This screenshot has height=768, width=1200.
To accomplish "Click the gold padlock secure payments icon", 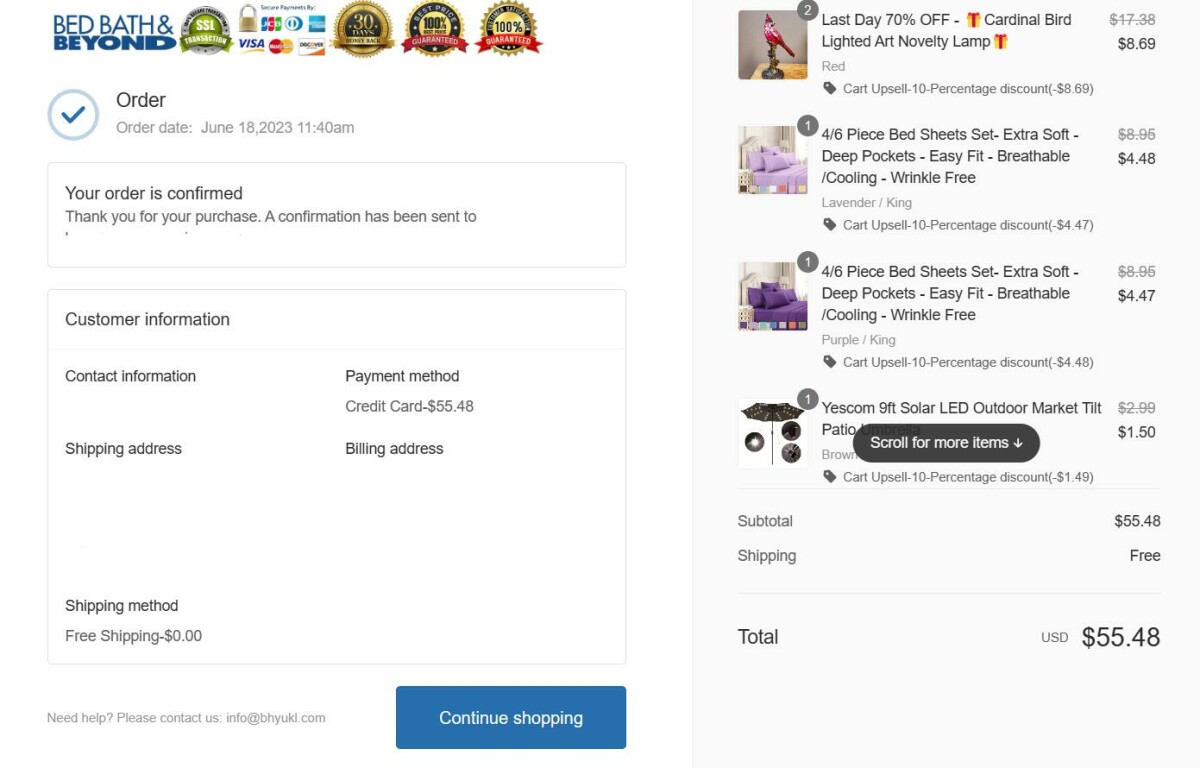I will point(248,18).
